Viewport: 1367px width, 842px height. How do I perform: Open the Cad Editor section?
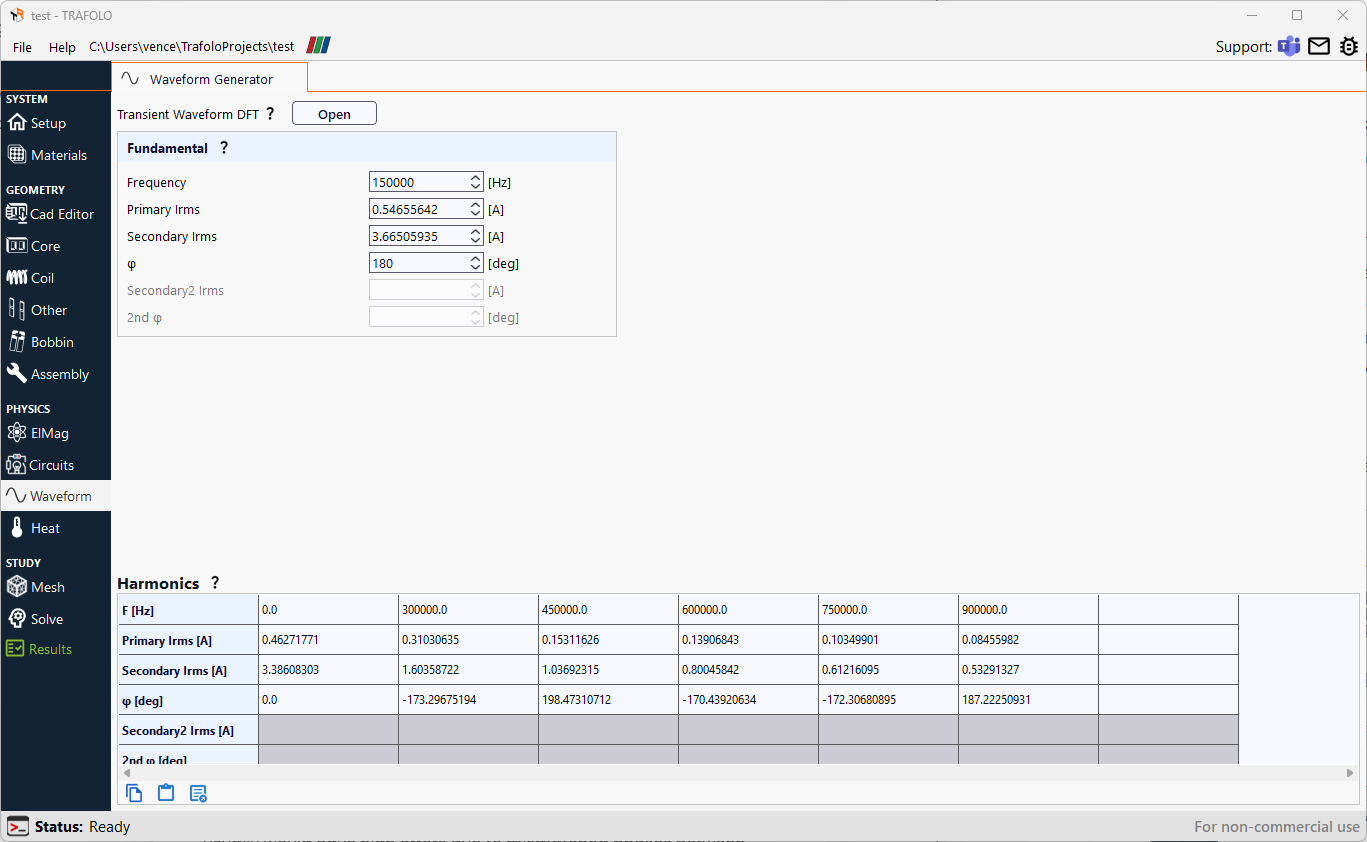(56, 214)
